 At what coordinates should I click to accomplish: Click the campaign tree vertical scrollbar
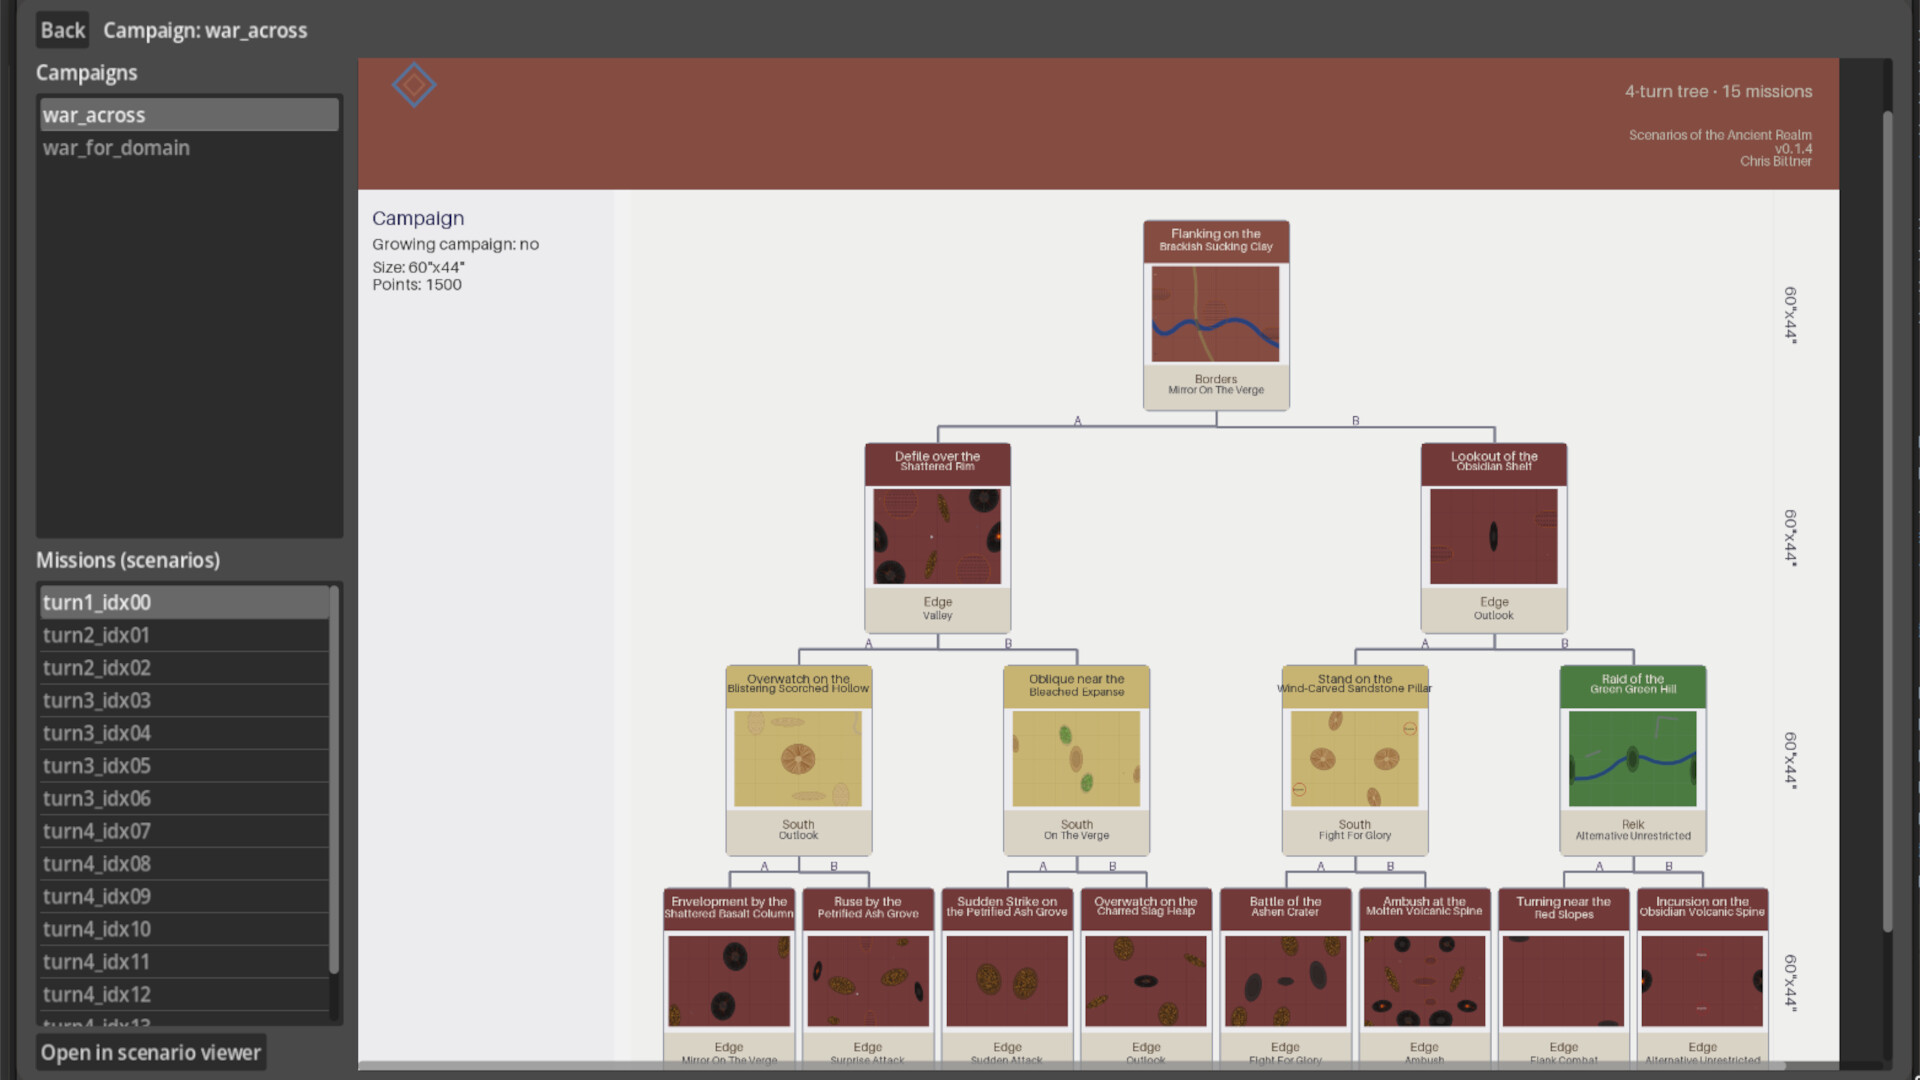(x=1887, y=520)
